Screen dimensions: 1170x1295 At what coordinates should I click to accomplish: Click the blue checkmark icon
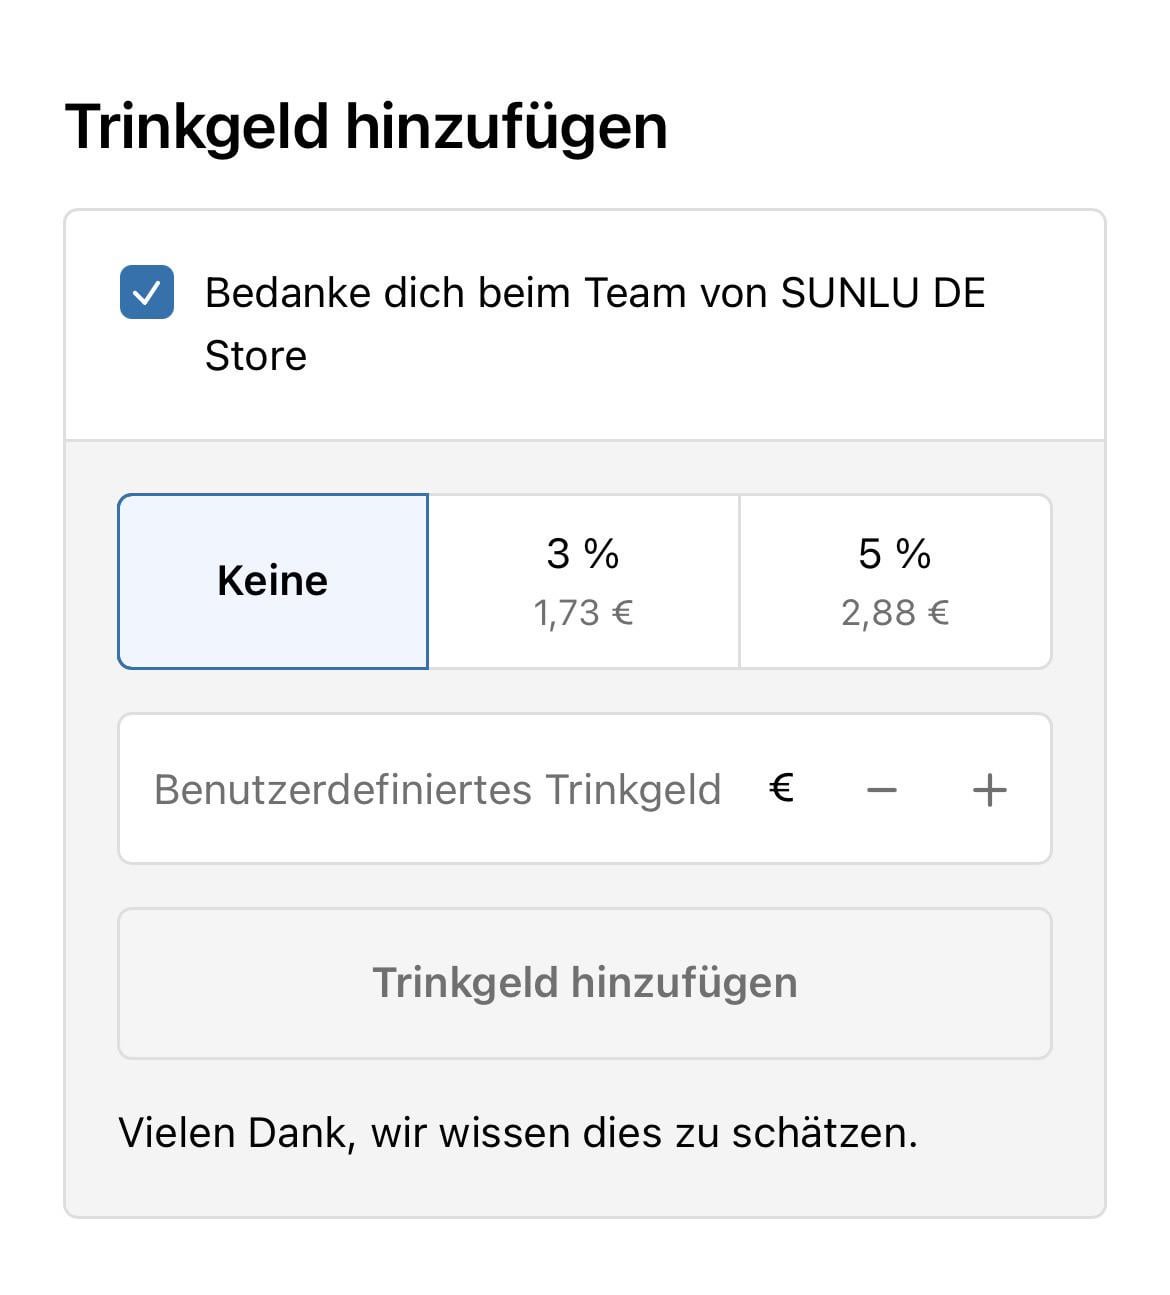(146, 292)
